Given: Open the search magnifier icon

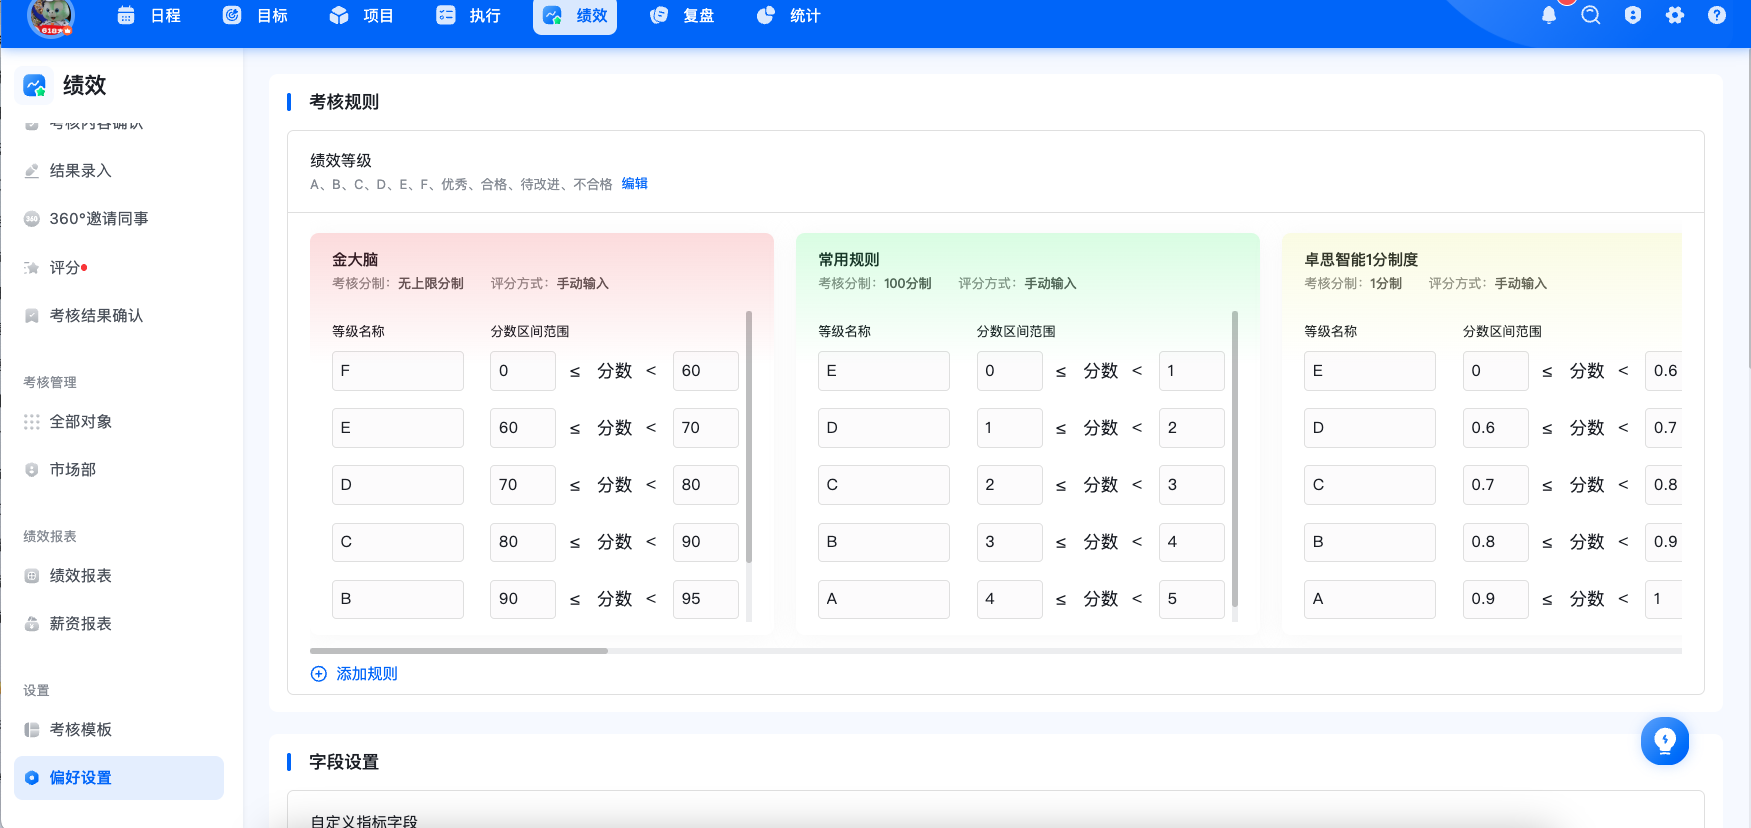Looking at the screenshot, I should [1590, 15].
